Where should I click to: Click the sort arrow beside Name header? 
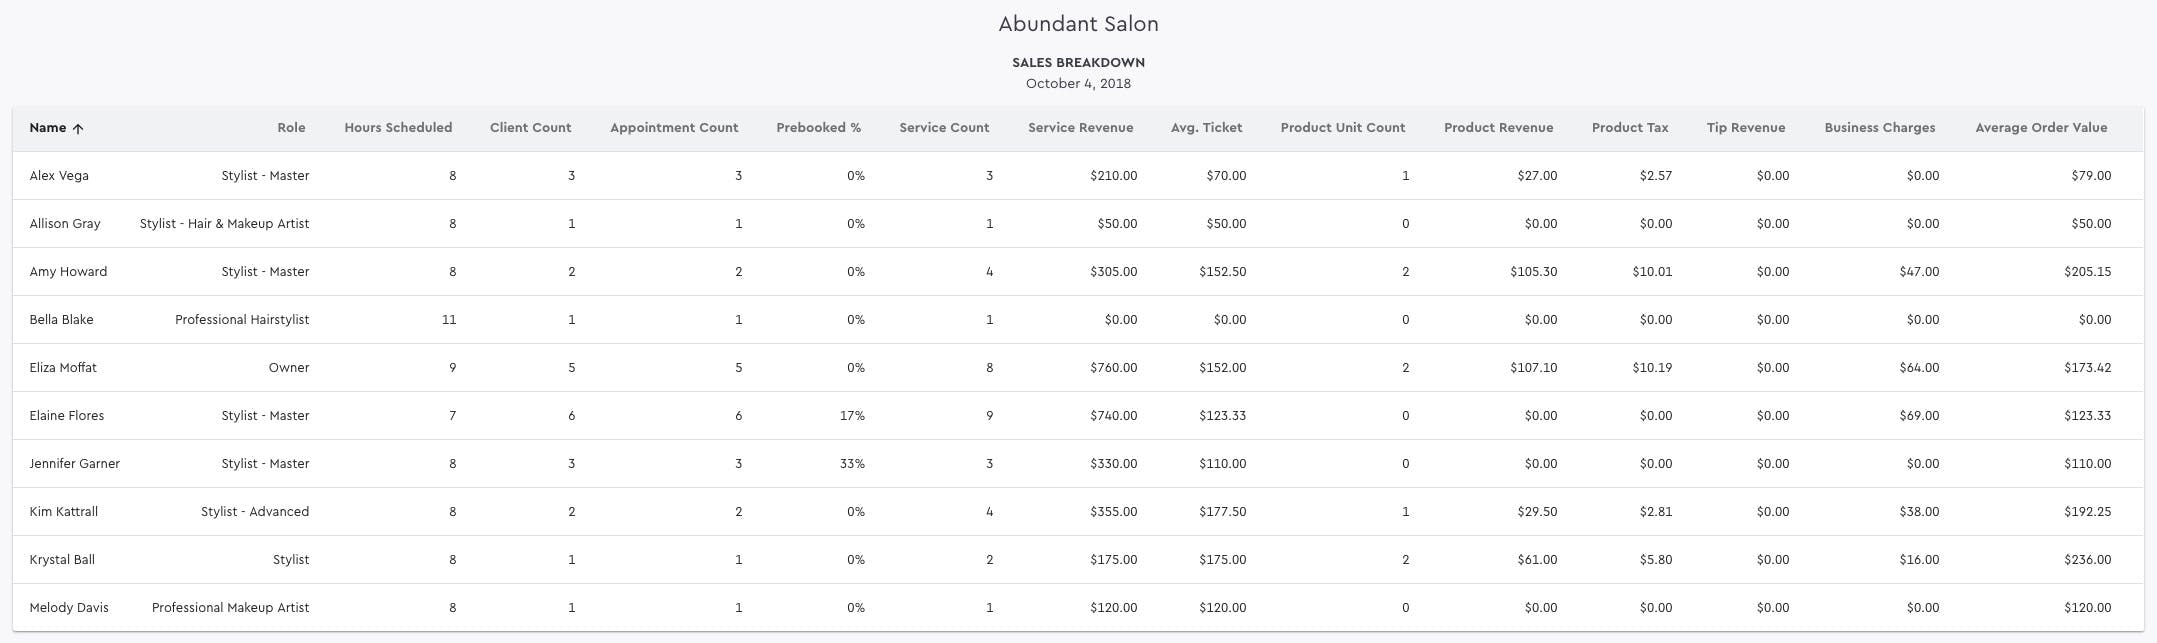[x=78, y=129]
